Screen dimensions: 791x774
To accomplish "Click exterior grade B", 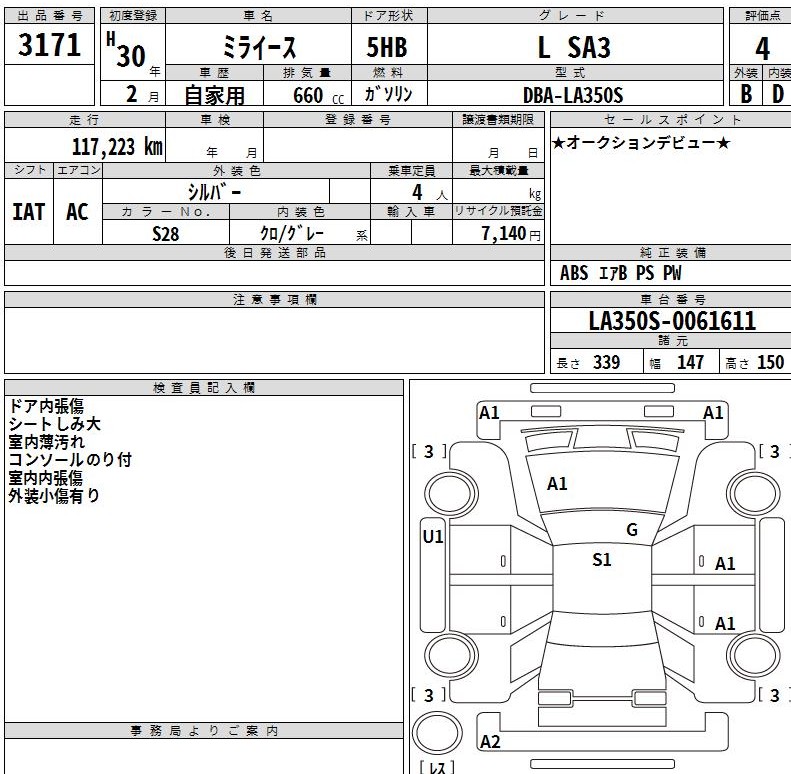I will (746, 94).
